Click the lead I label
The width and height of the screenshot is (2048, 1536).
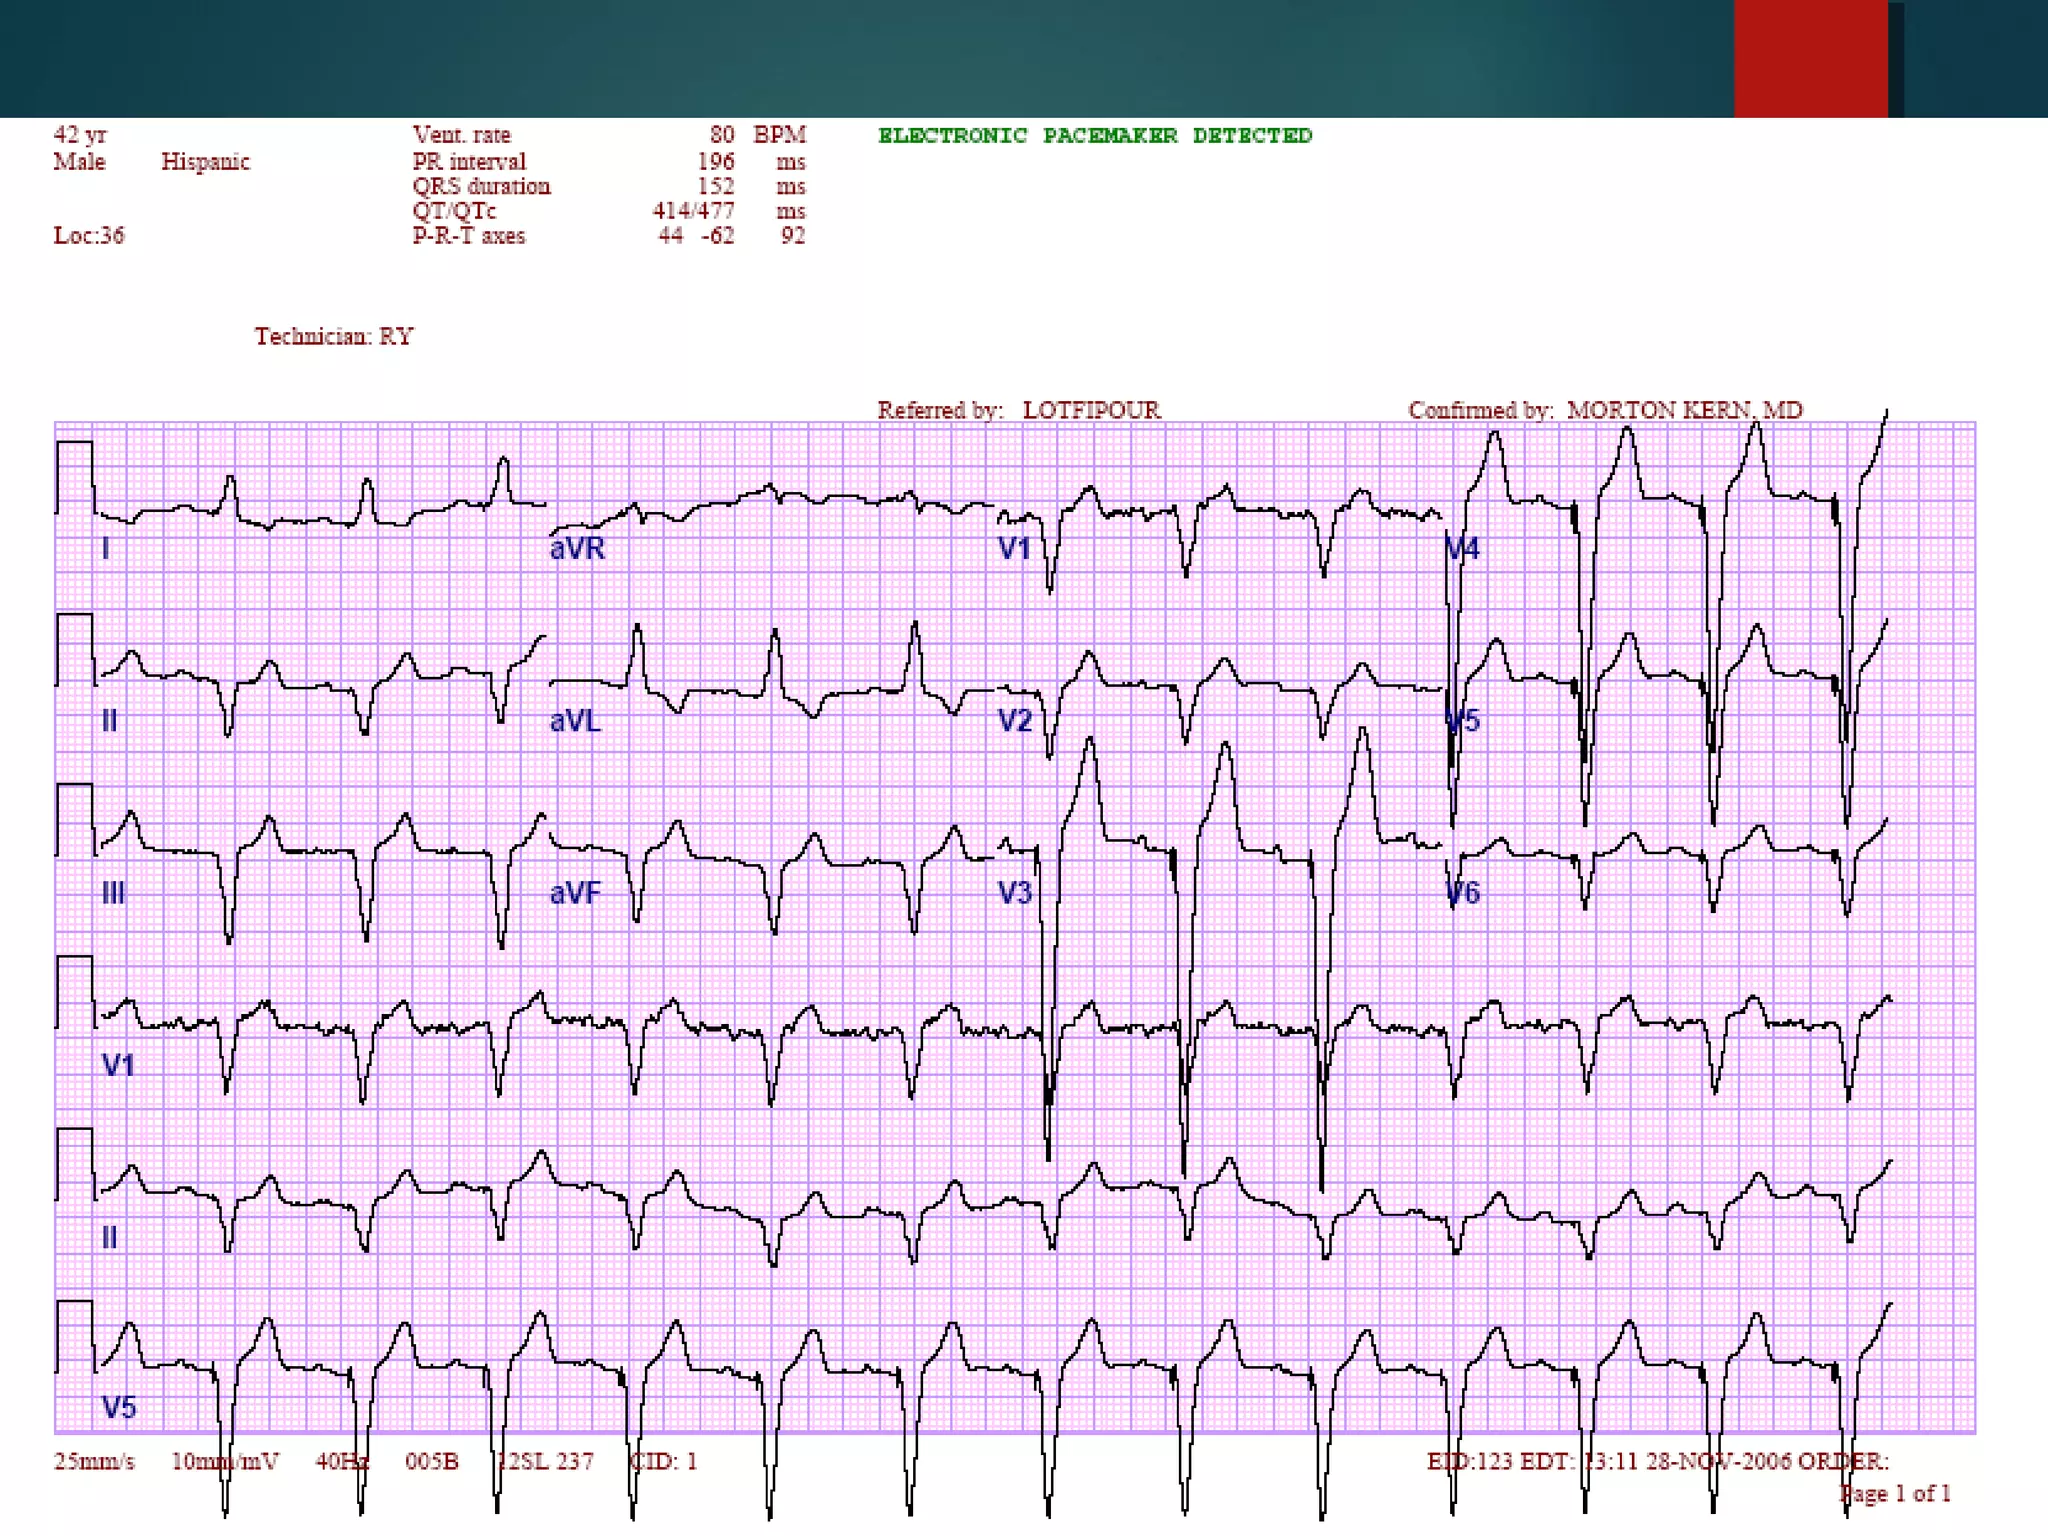[105, 548]
